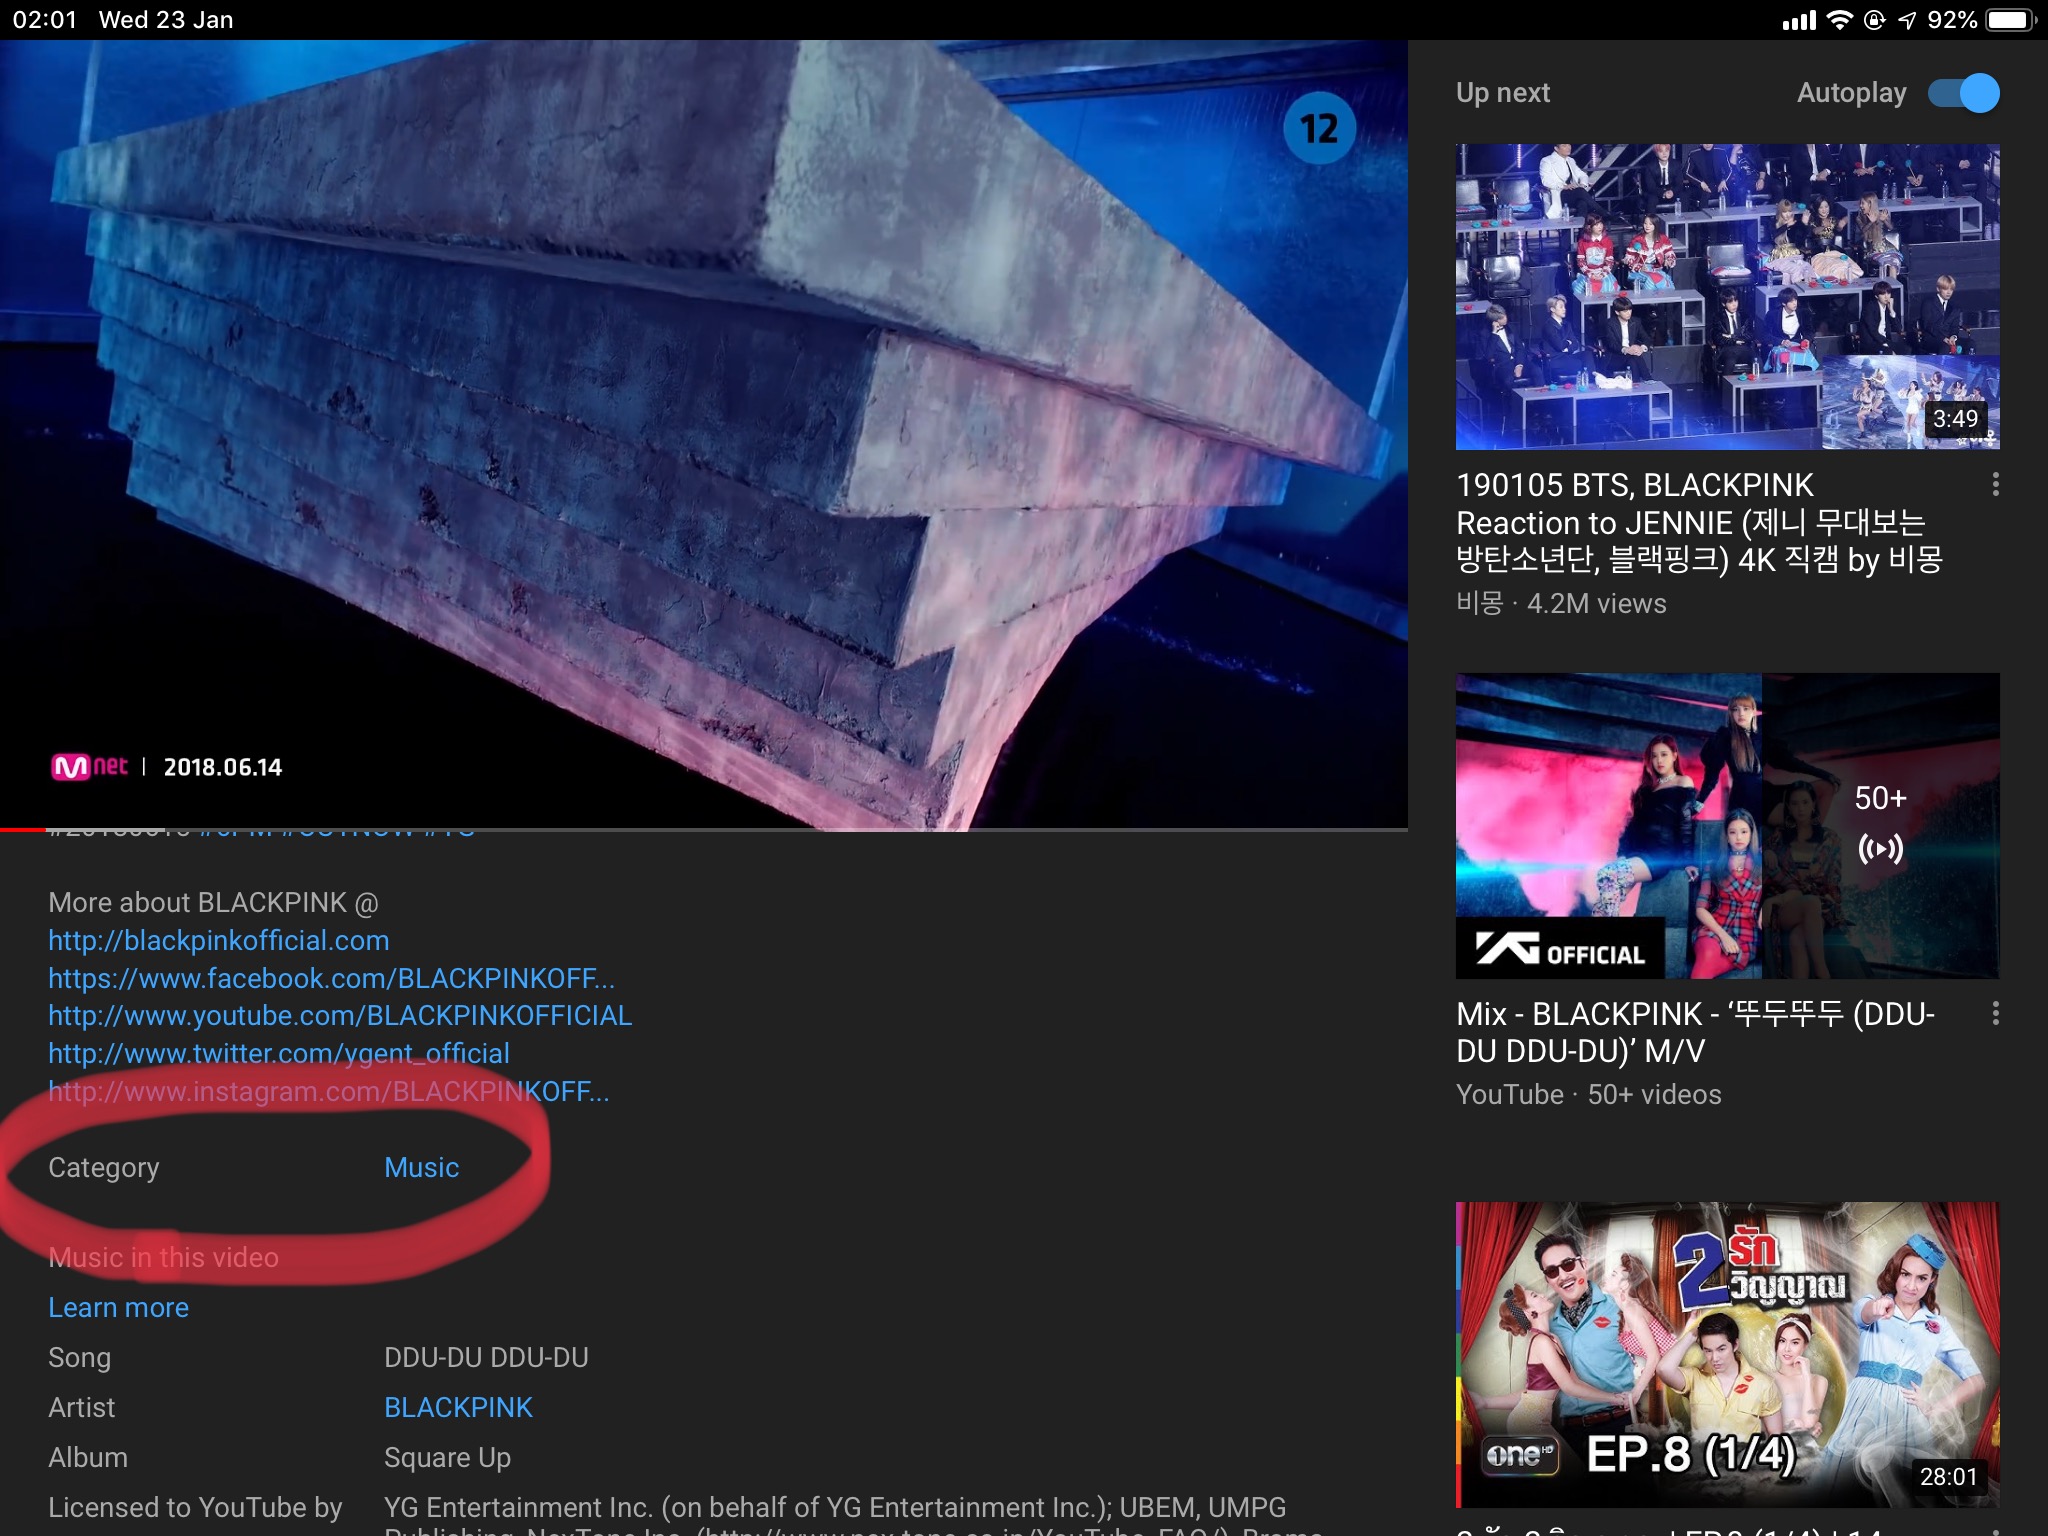This screenshot has height=1536, width=2048.
Task: Play the 190105 BTS BLACKPINK Reaction thumbnail
Action: [x=1727, y=297]
